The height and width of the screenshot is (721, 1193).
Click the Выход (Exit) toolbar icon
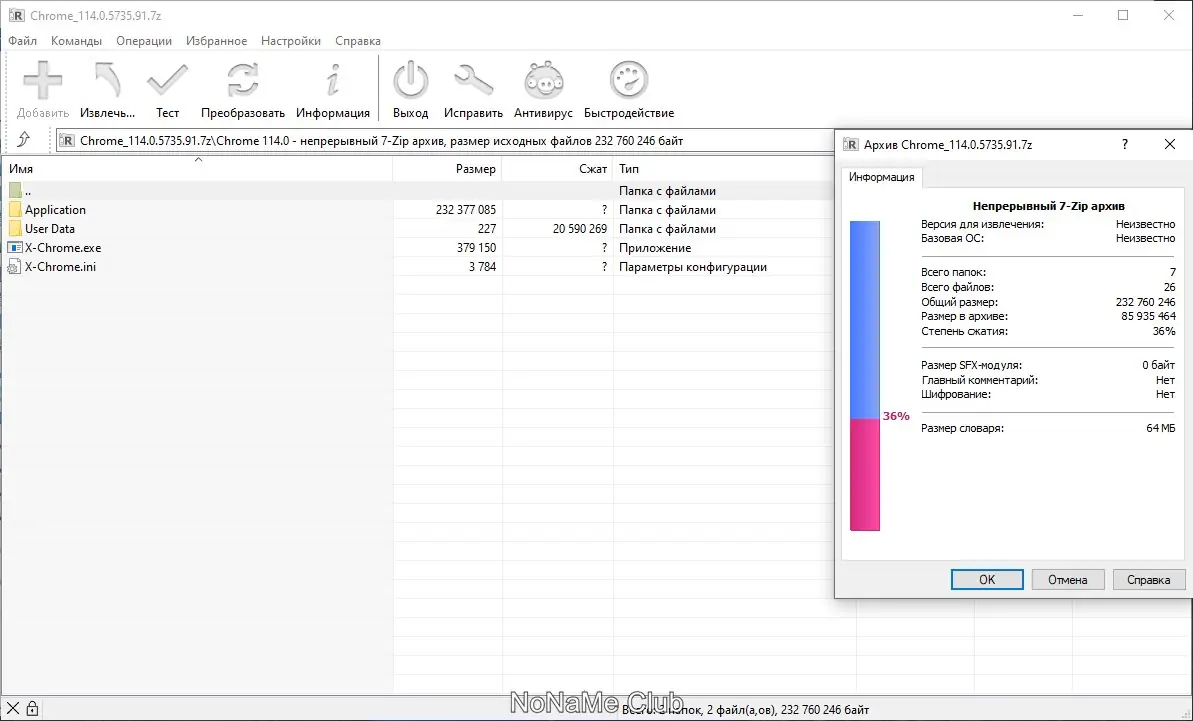point(410,80)
